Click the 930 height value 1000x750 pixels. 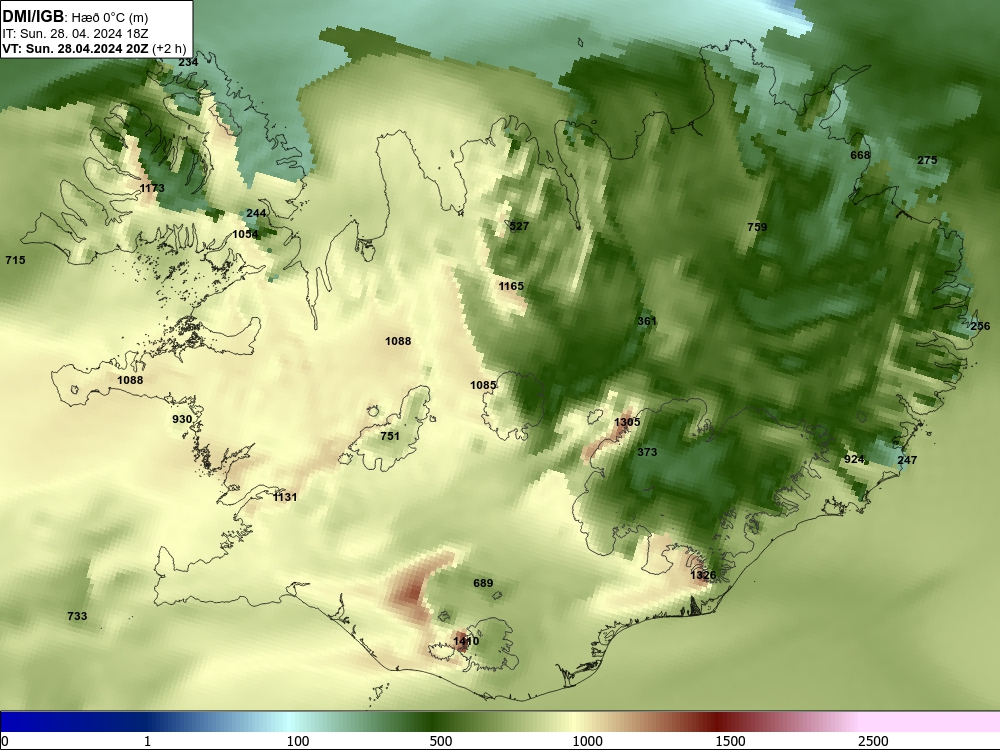182,419
